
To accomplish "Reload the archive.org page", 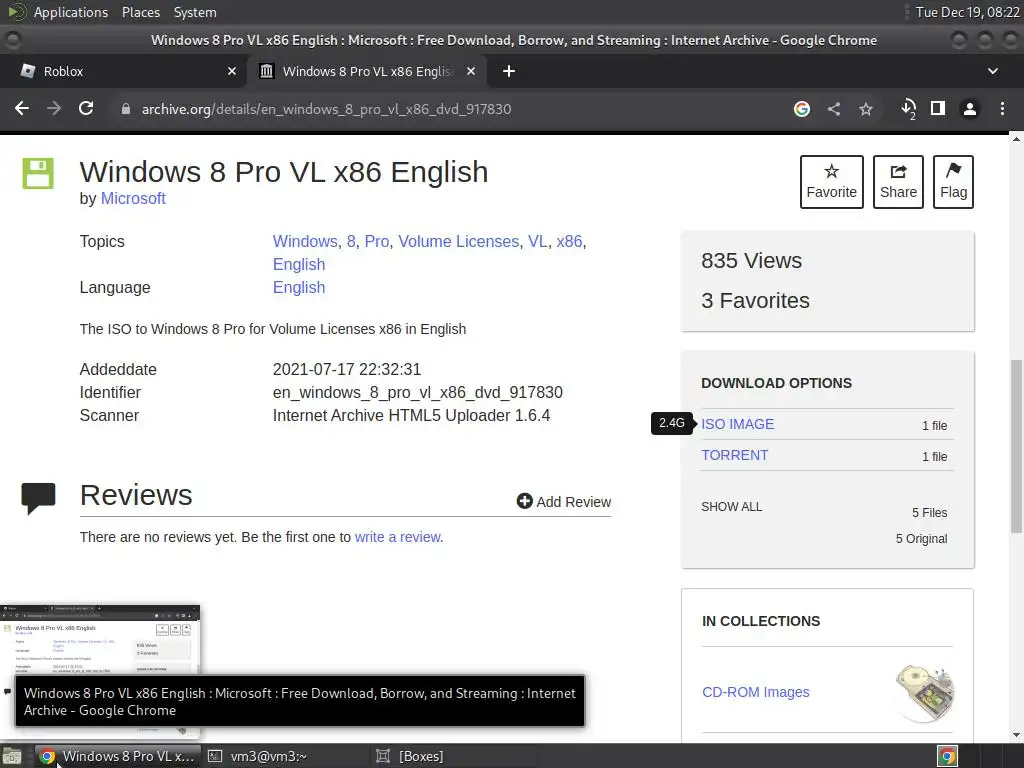I will pos(86,108).
